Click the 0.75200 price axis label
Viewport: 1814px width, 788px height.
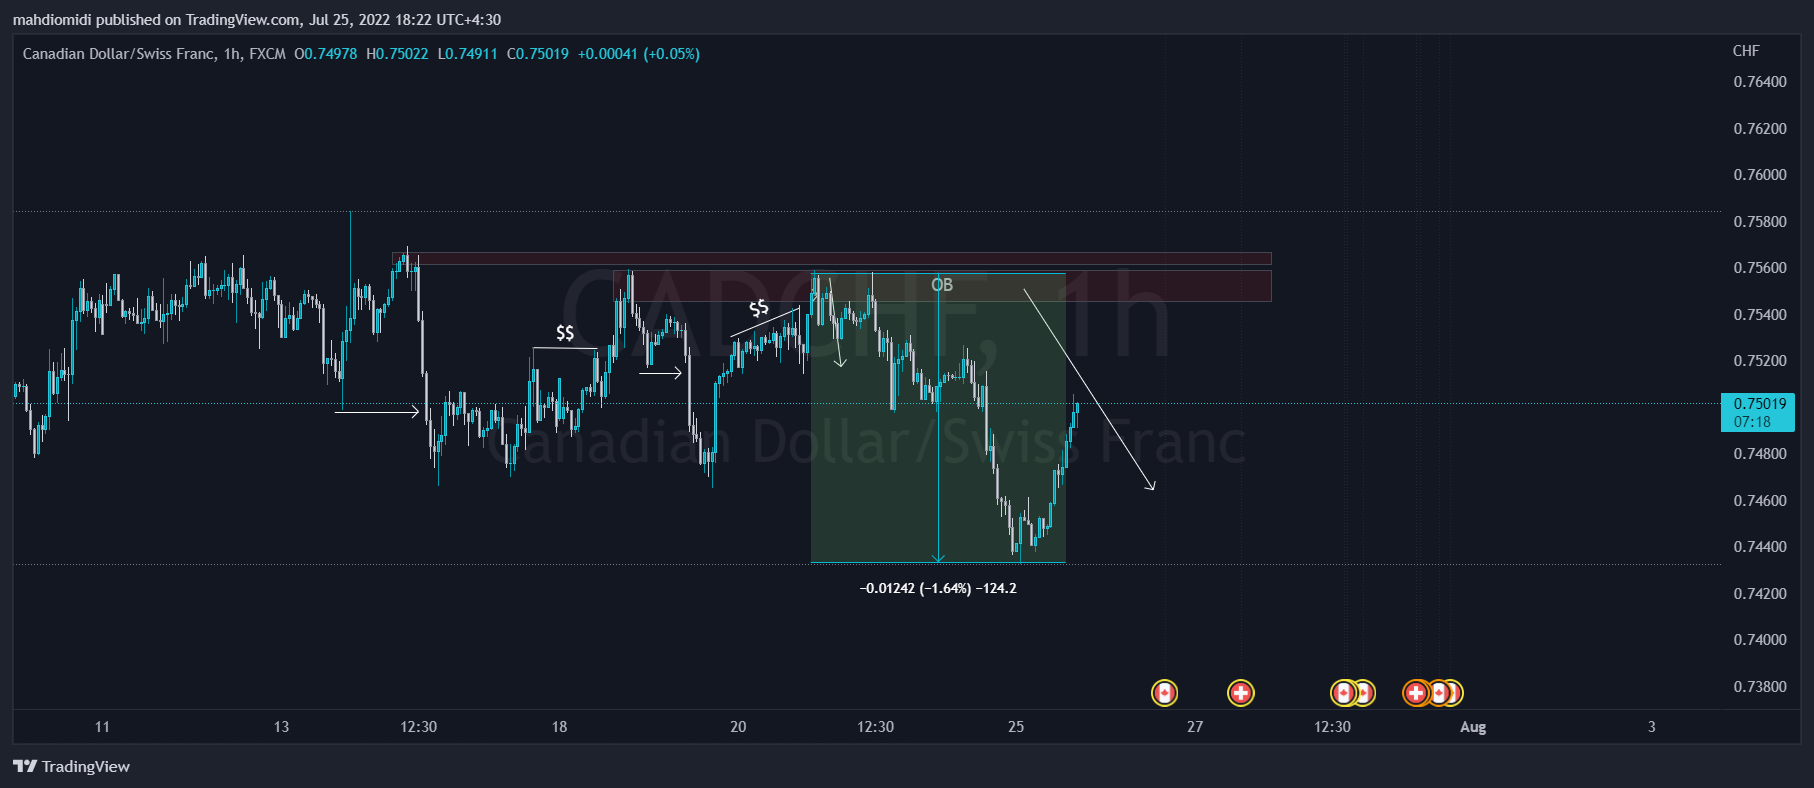(1760, 361)
